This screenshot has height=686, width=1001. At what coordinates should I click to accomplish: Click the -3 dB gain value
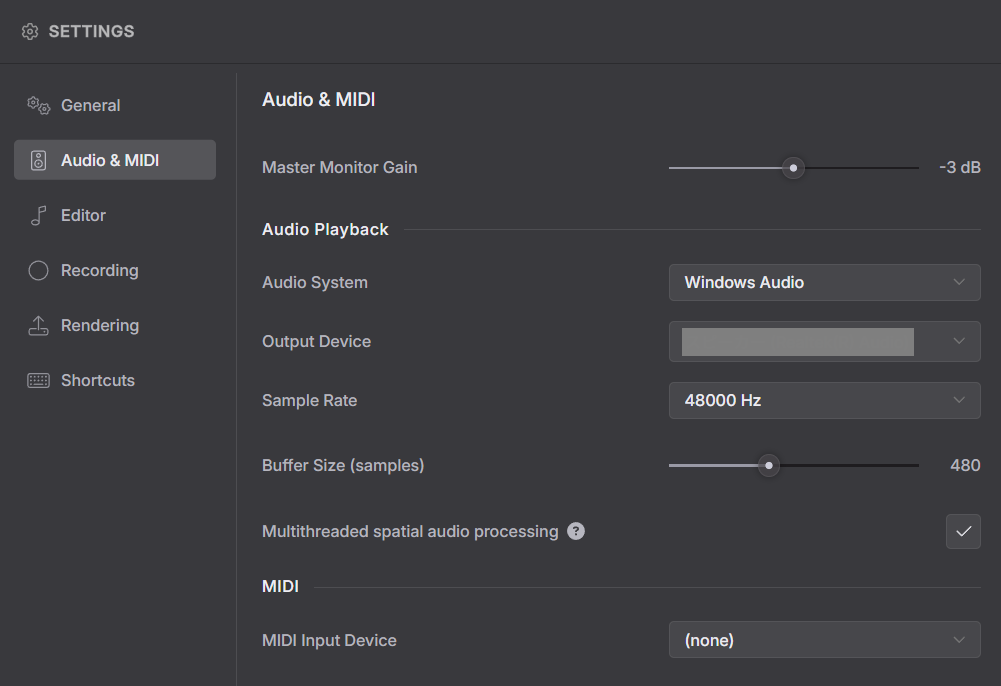(x=960, y=167)
